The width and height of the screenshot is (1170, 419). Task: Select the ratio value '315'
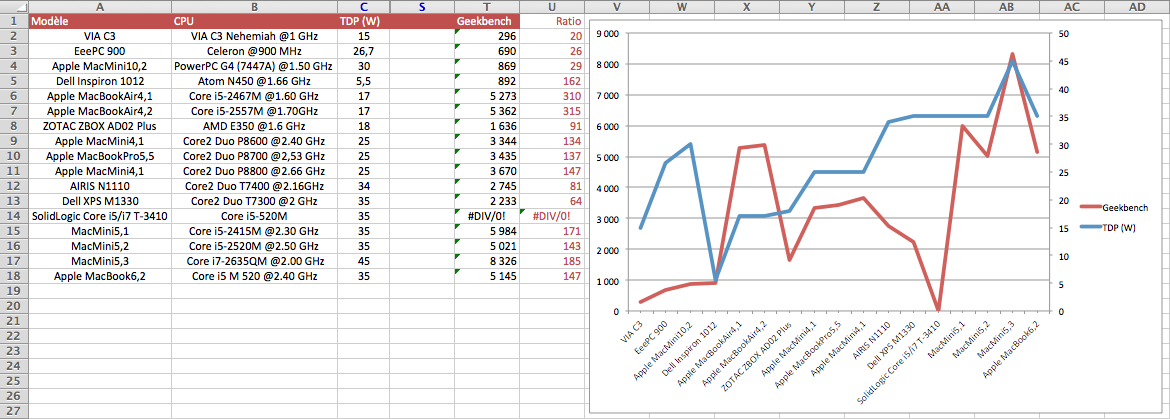pos(551,110)
